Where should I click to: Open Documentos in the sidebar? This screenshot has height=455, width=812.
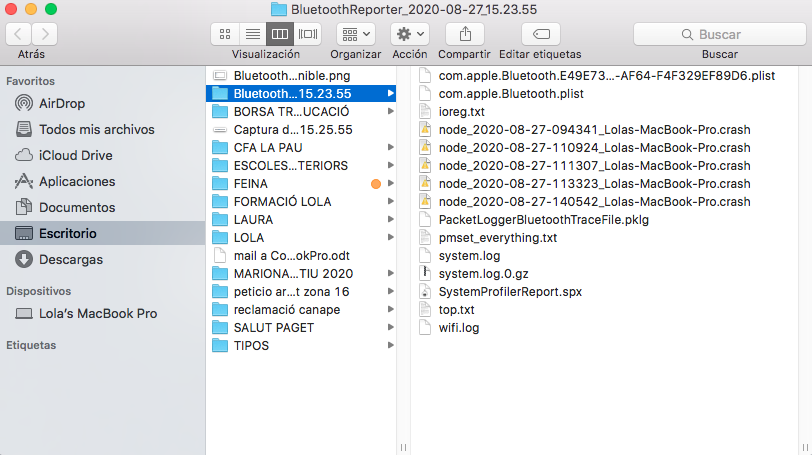103,208
